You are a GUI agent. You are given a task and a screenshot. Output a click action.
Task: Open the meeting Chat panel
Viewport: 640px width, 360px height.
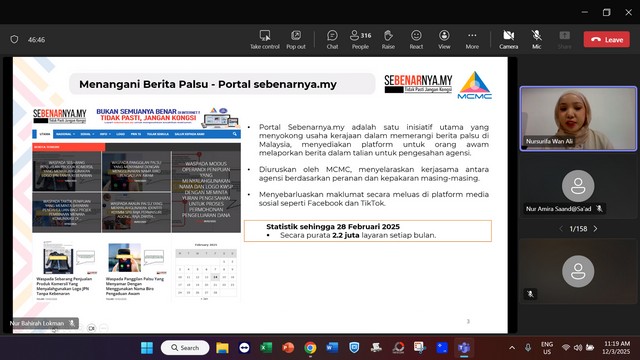pyautogui.click(x=332, y=40)
